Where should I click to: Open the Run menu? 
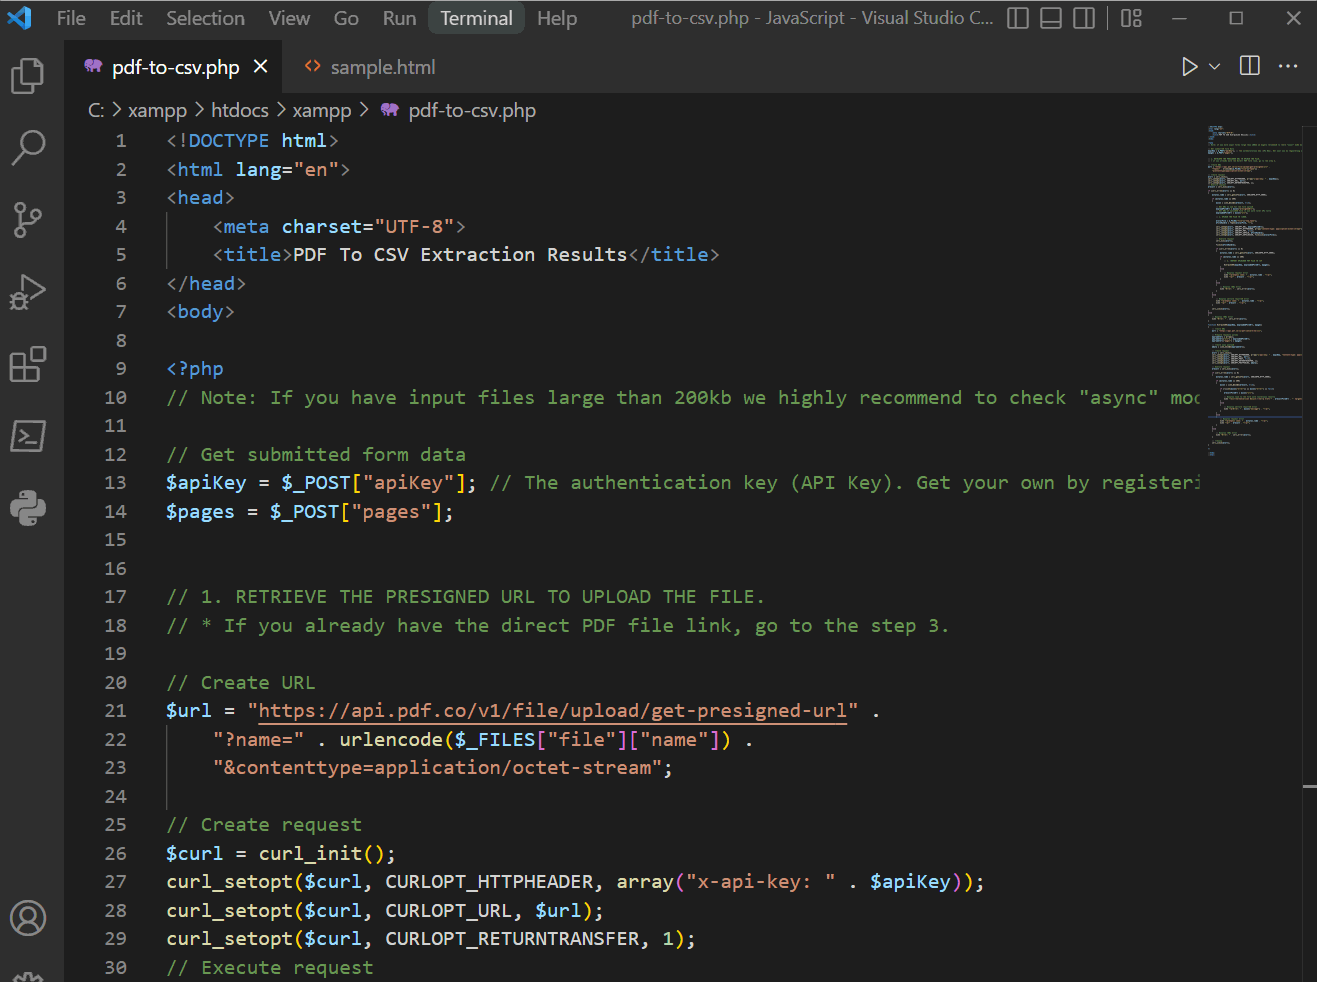pyautogui.click(x=399, y=18)
